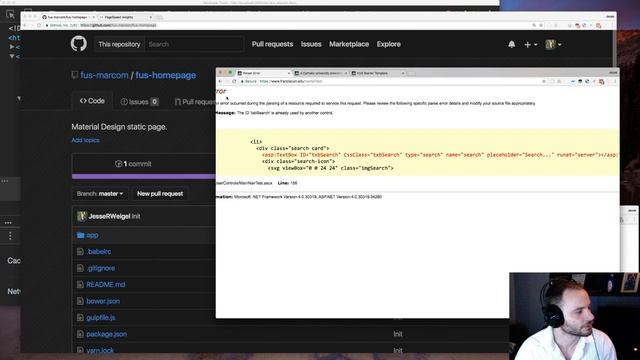
Task: Click the app folder icon
Action: (80, 235)
